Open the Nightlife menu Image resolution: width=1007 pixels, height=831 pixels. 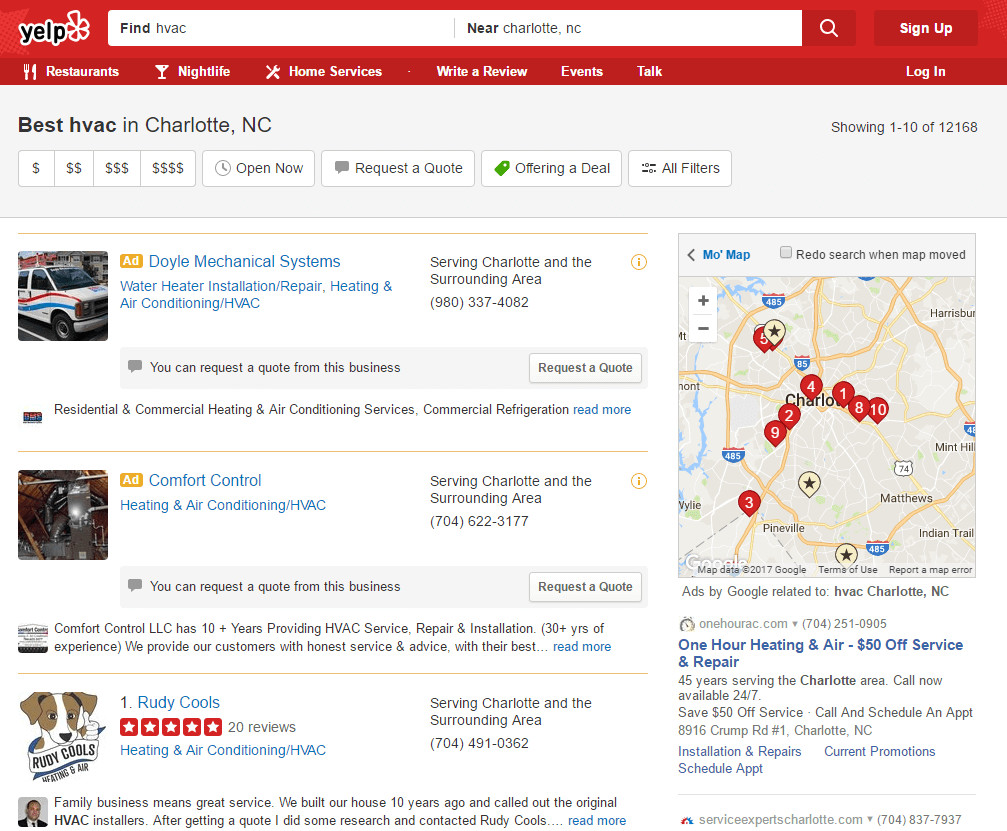coord(192,71)
